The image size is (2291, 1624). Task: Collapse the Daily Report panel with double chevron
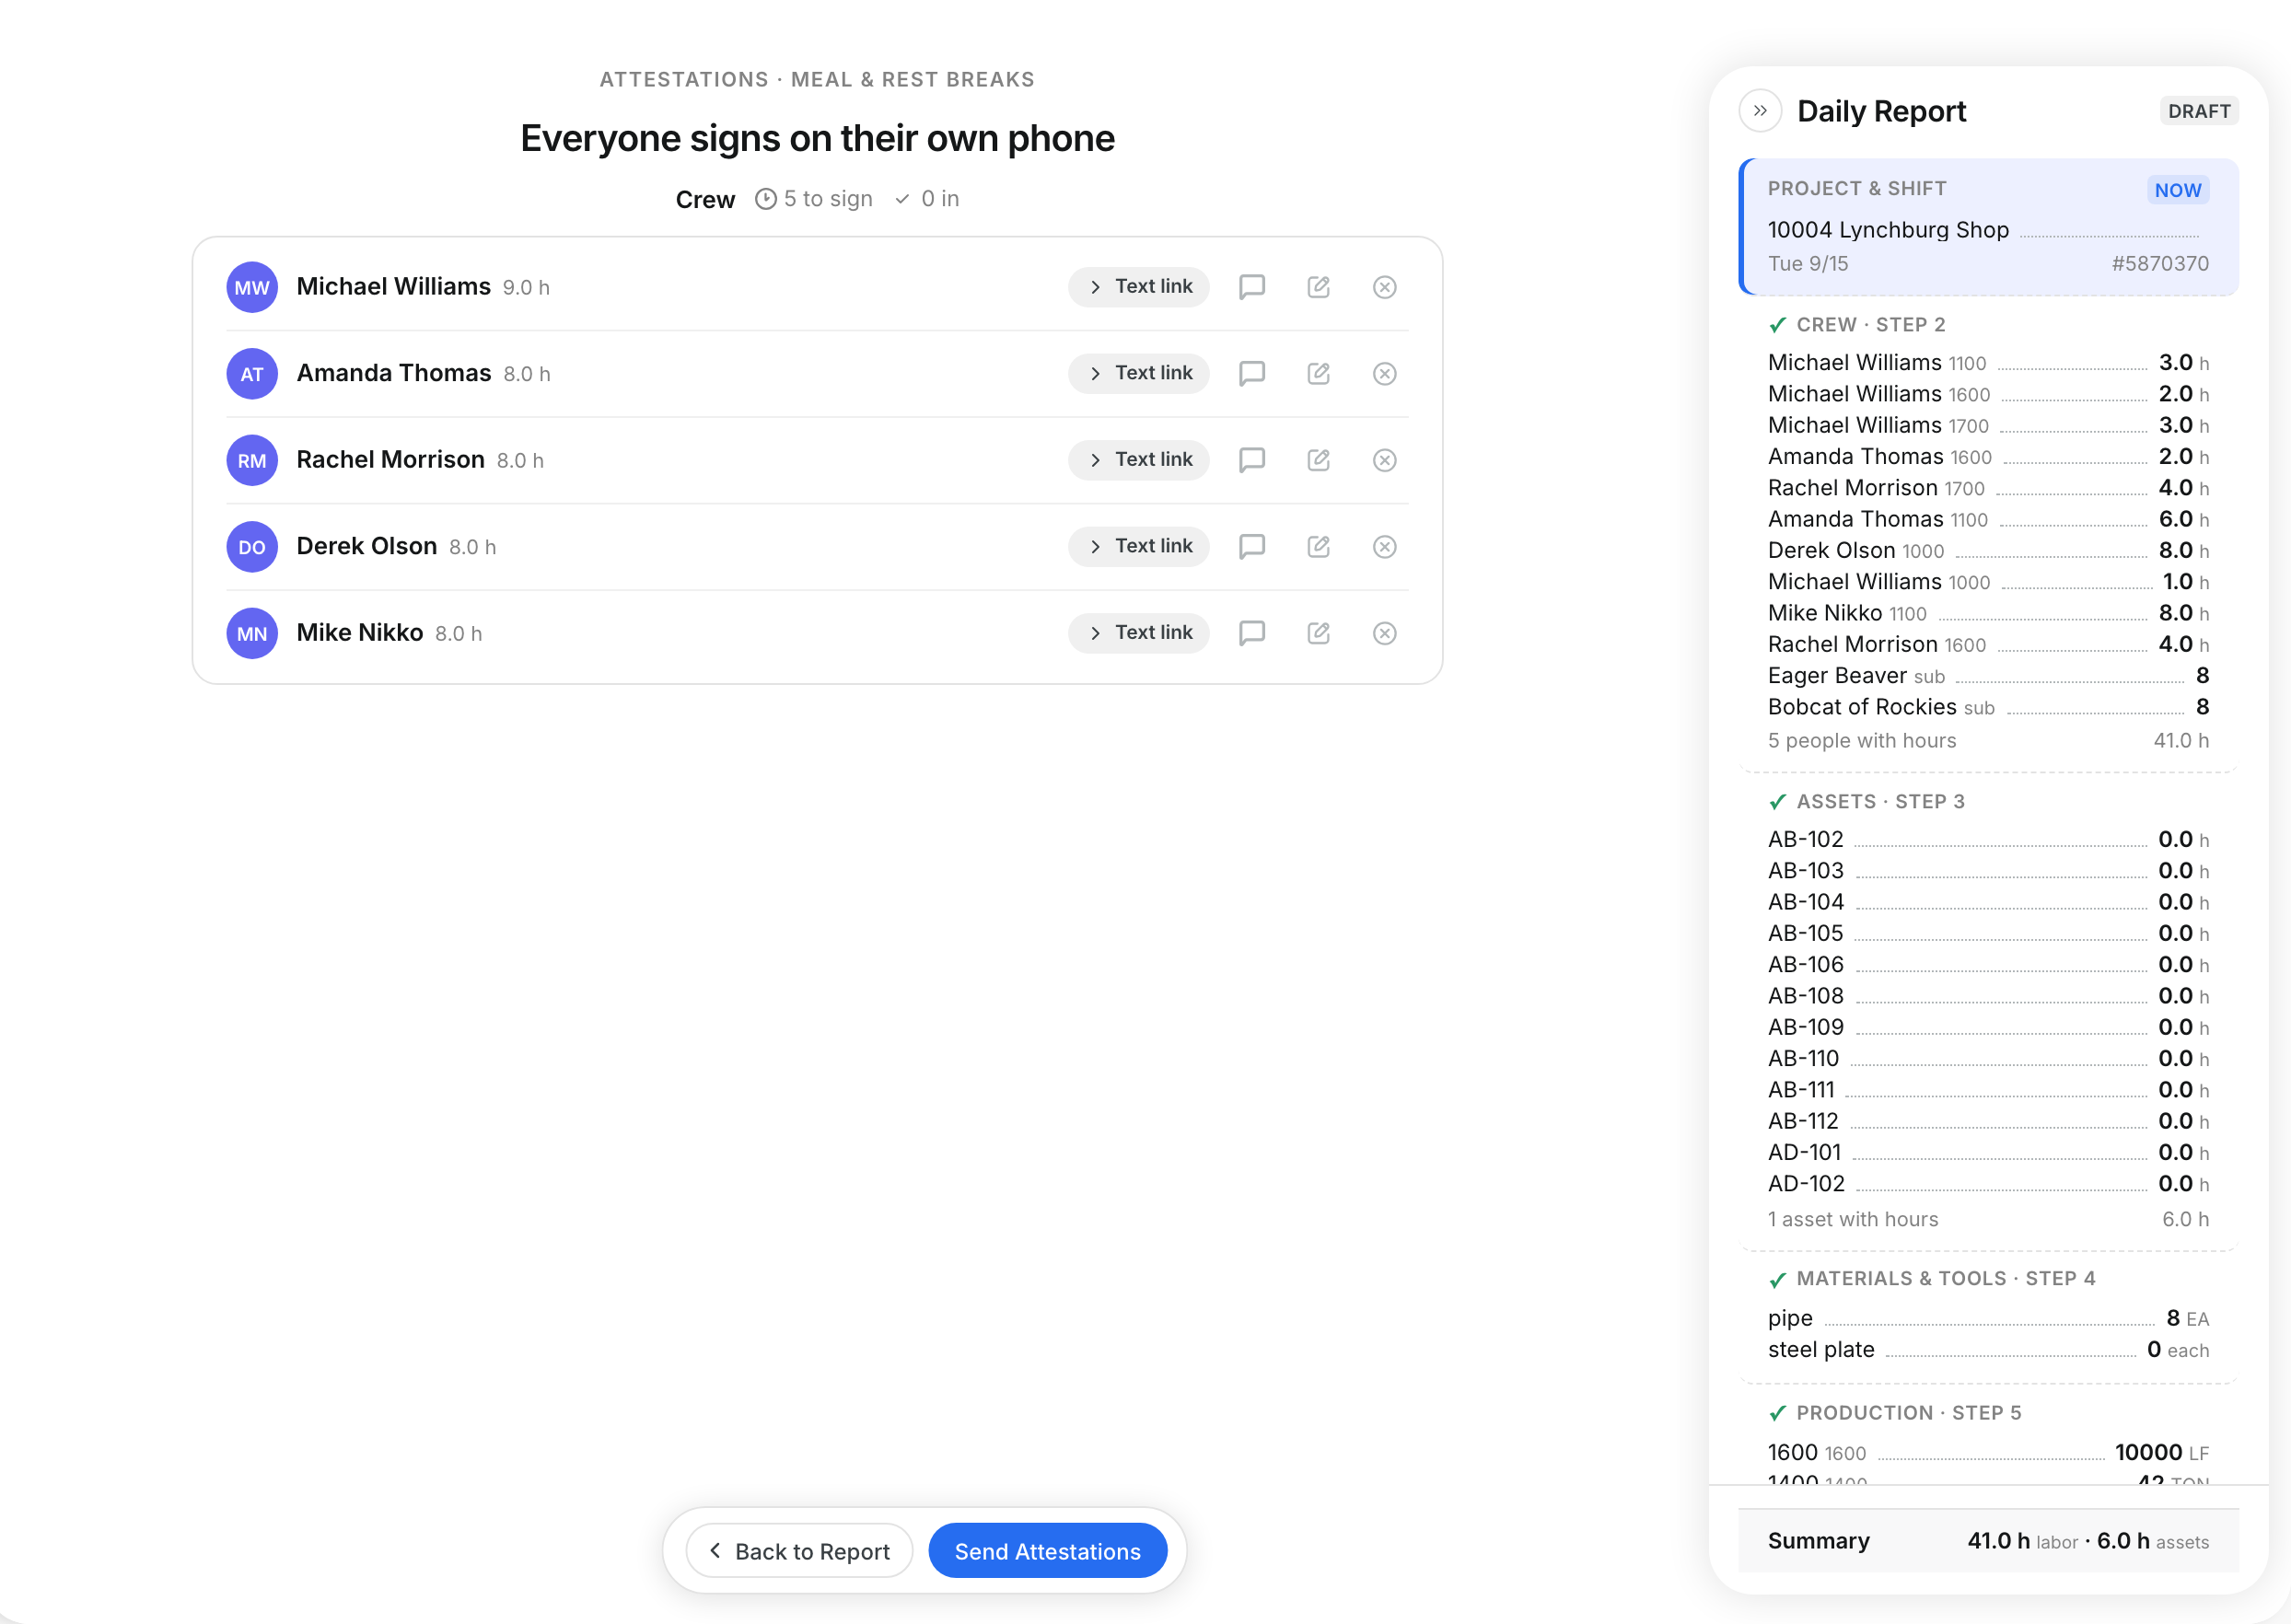[1760, 111]
